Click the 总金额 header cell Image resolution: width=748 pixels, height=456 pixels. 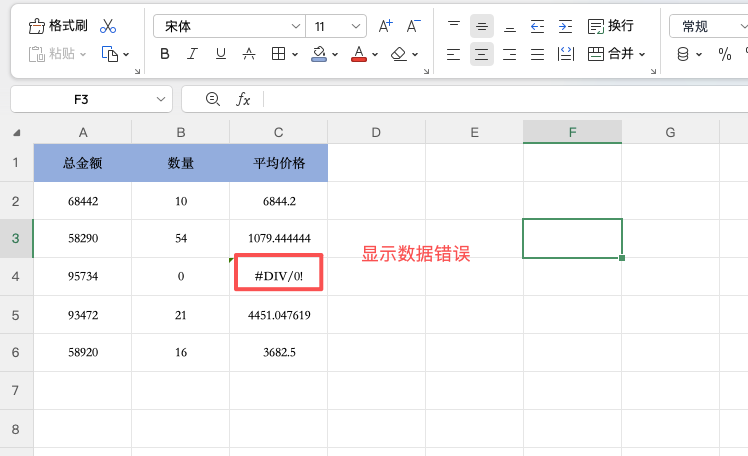83,163
